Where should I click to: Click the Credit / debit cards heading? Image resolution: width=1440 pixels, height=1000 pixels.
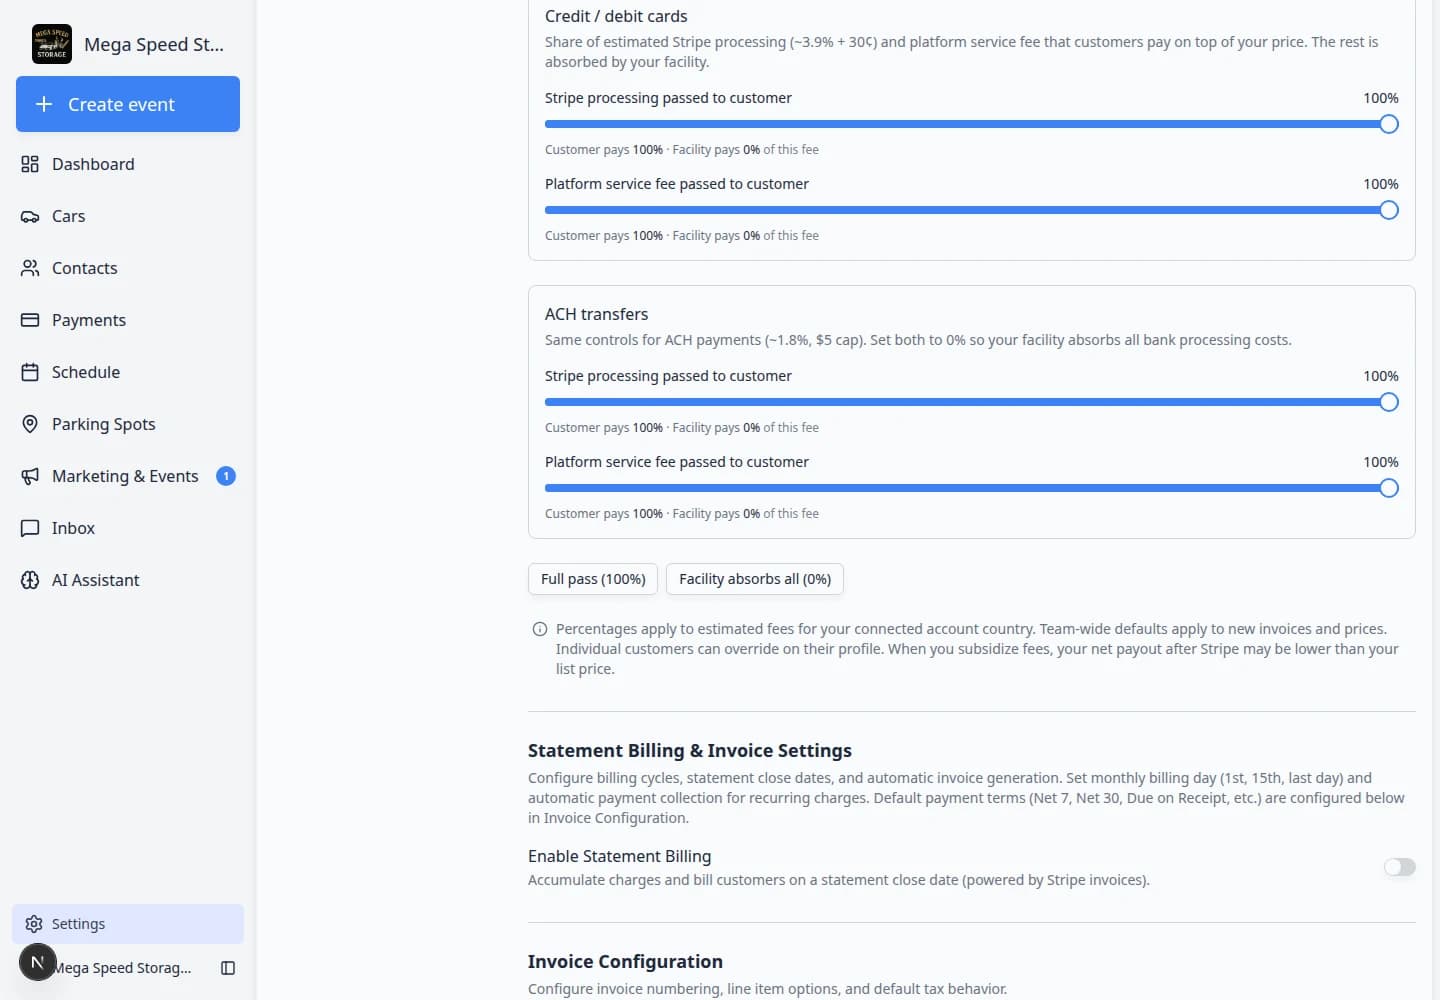pyautogui.click(x=616, y=16)
